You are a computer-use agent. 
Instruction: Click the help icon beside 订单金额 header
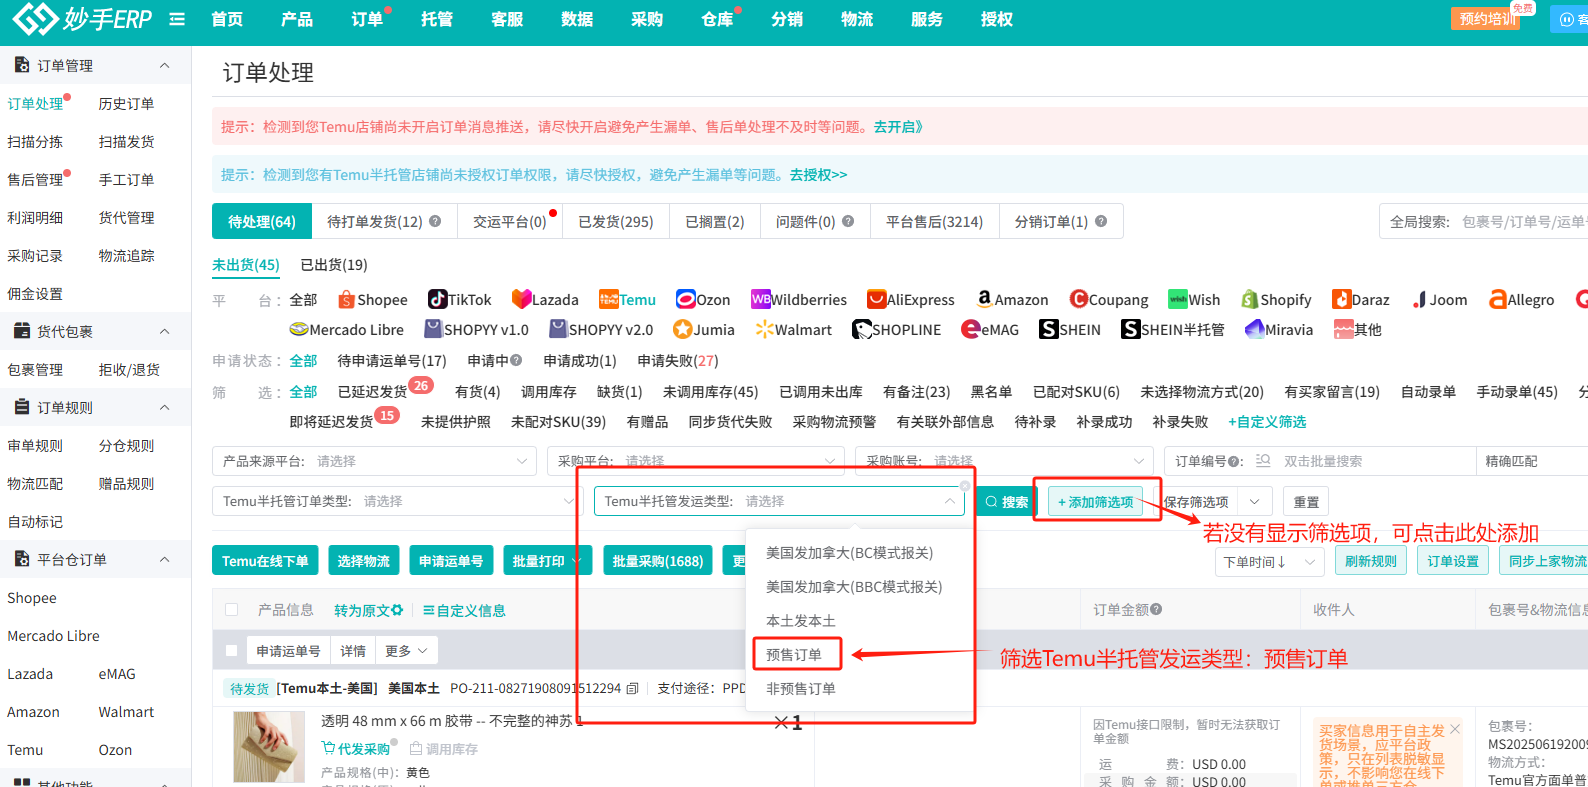1156,610
